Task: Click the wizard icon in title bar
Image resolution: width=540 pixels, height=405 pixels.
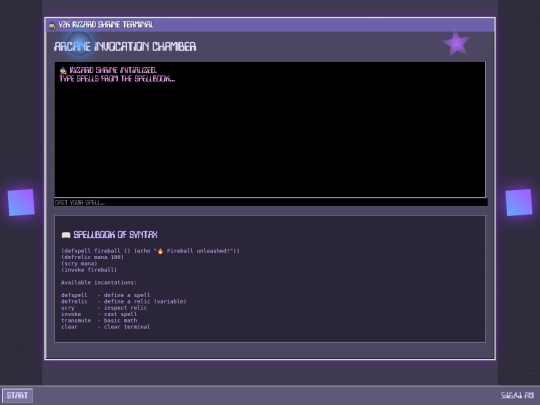Action: tap(52, 25)
